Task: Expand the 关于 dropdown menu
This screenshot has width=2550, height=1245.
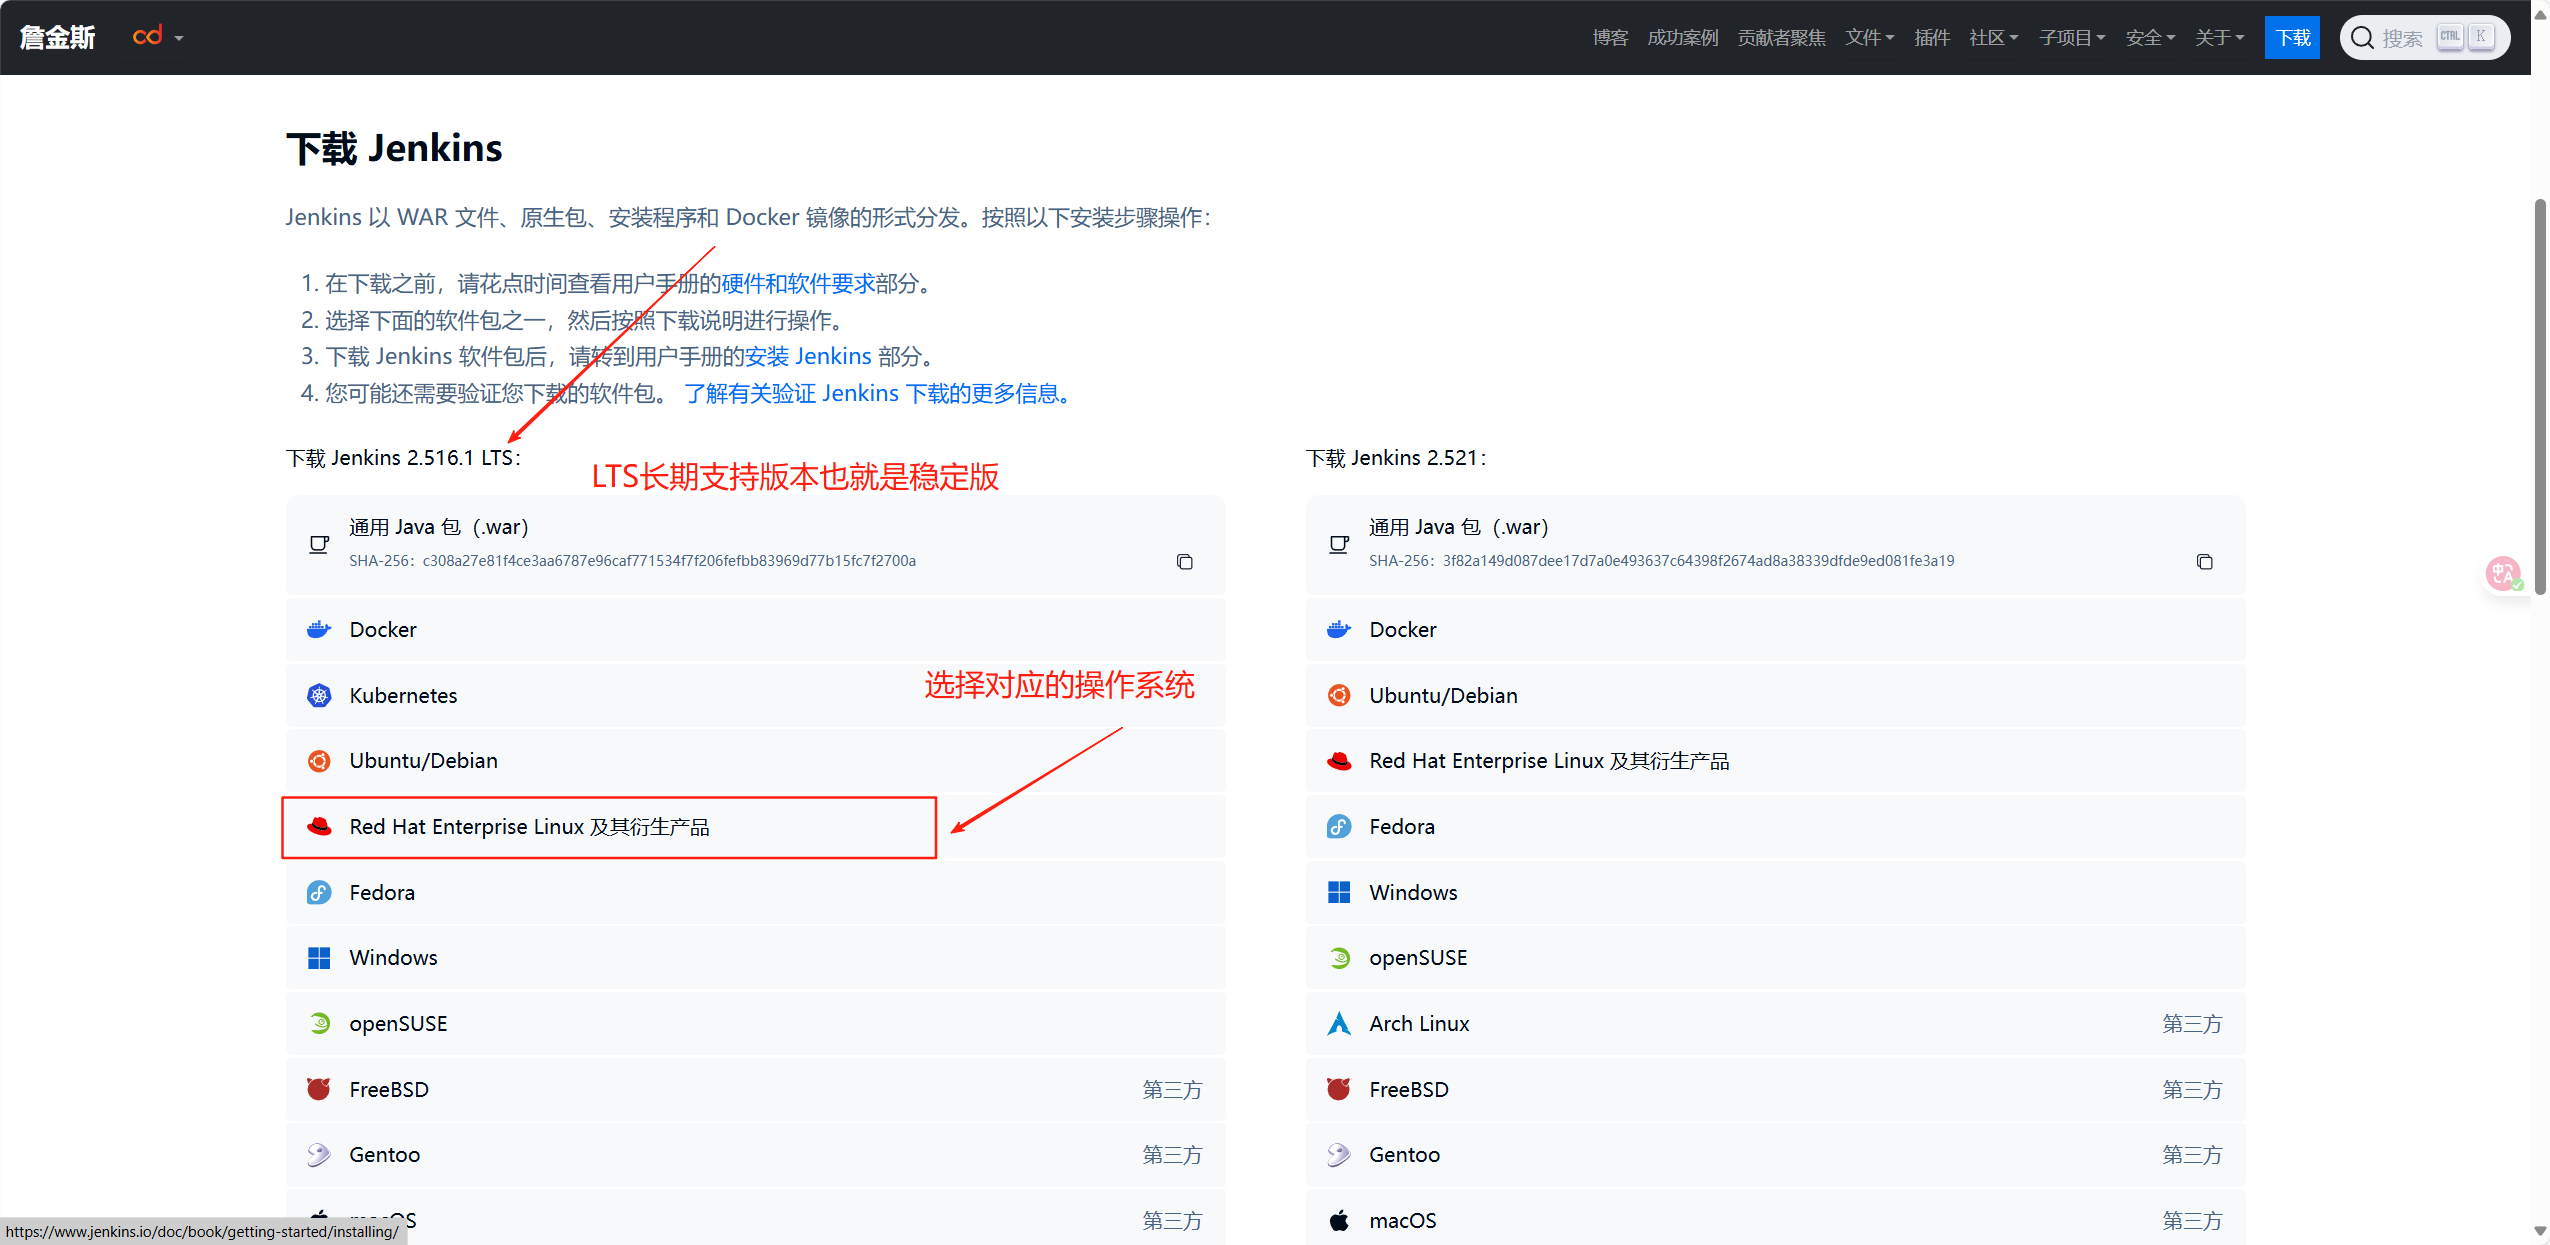Action: point(2219,37)
